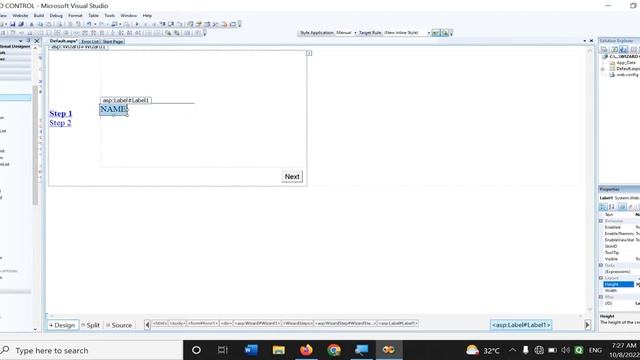Click the Start Debugging play icon
This screenshot has height=360, width=640.
coord(137,24)
